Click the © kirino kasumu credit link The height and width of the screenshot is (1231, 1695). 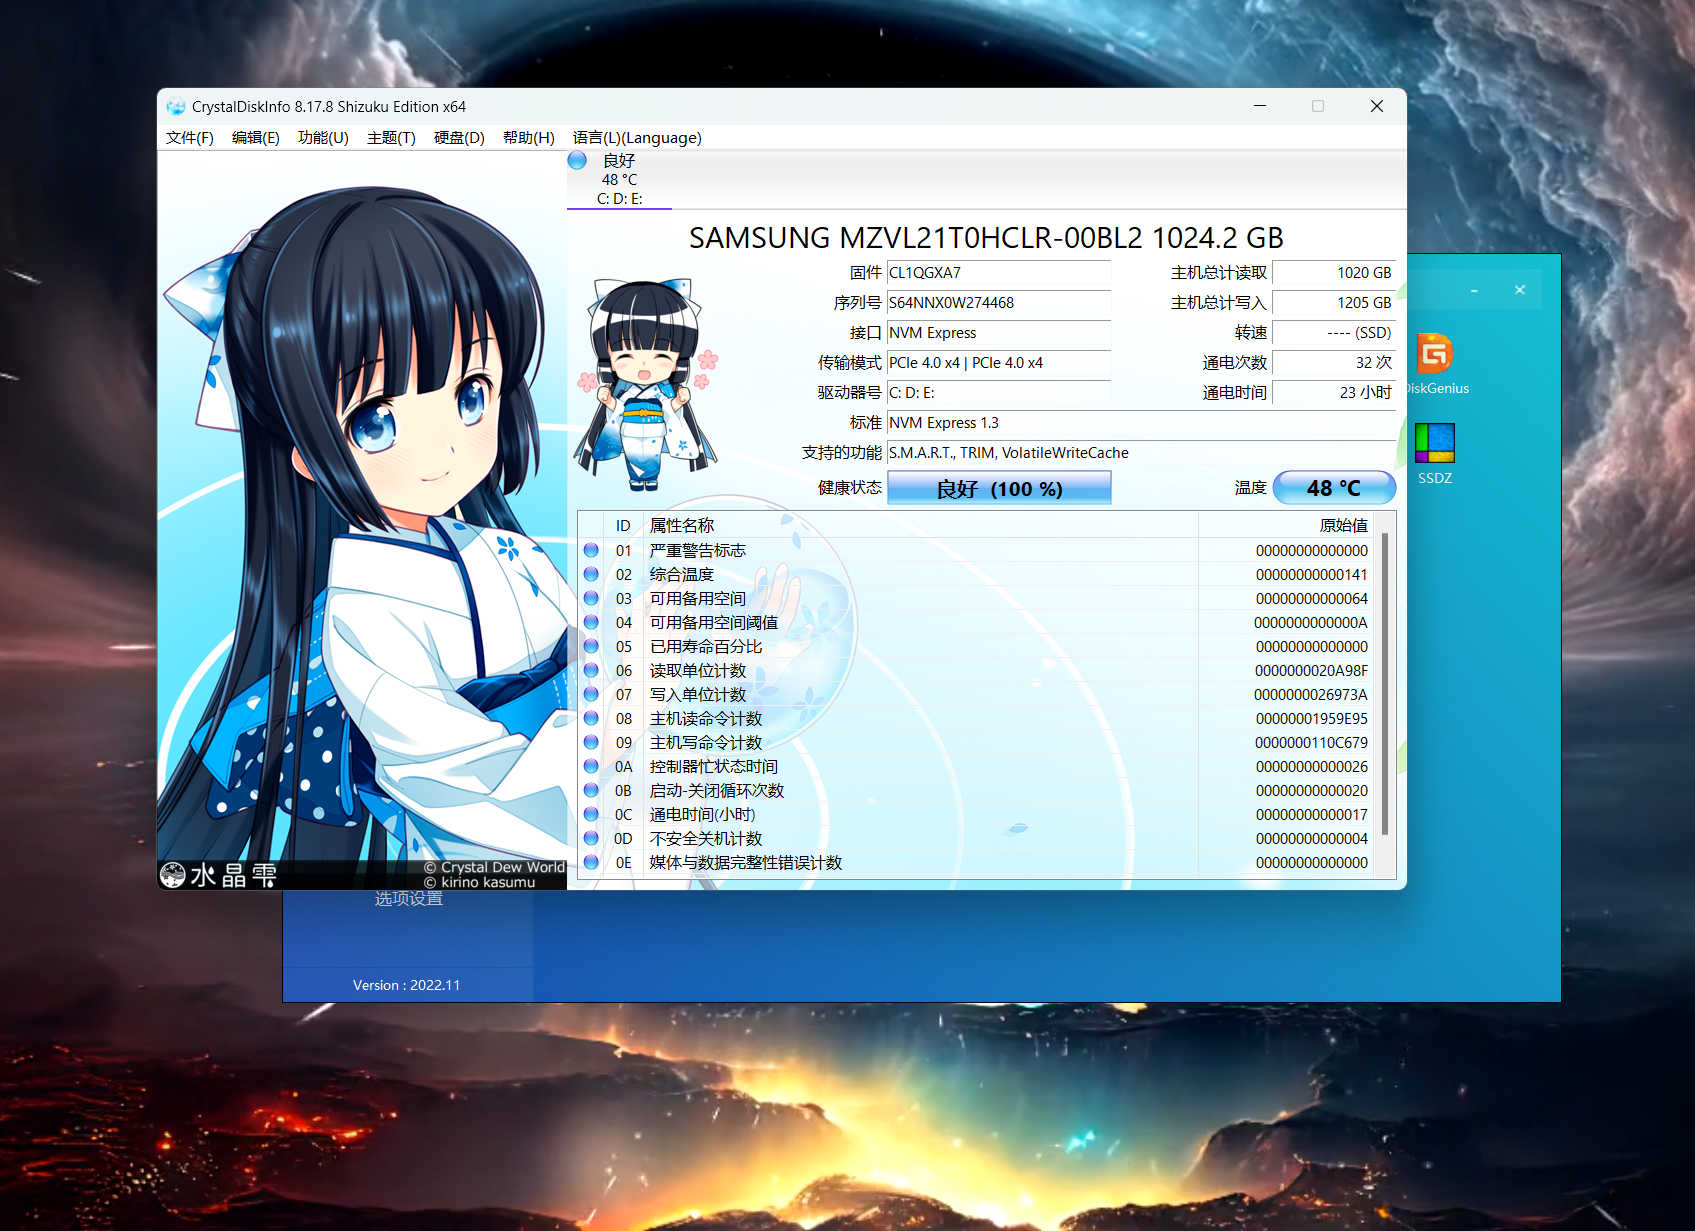coord(479,882)
